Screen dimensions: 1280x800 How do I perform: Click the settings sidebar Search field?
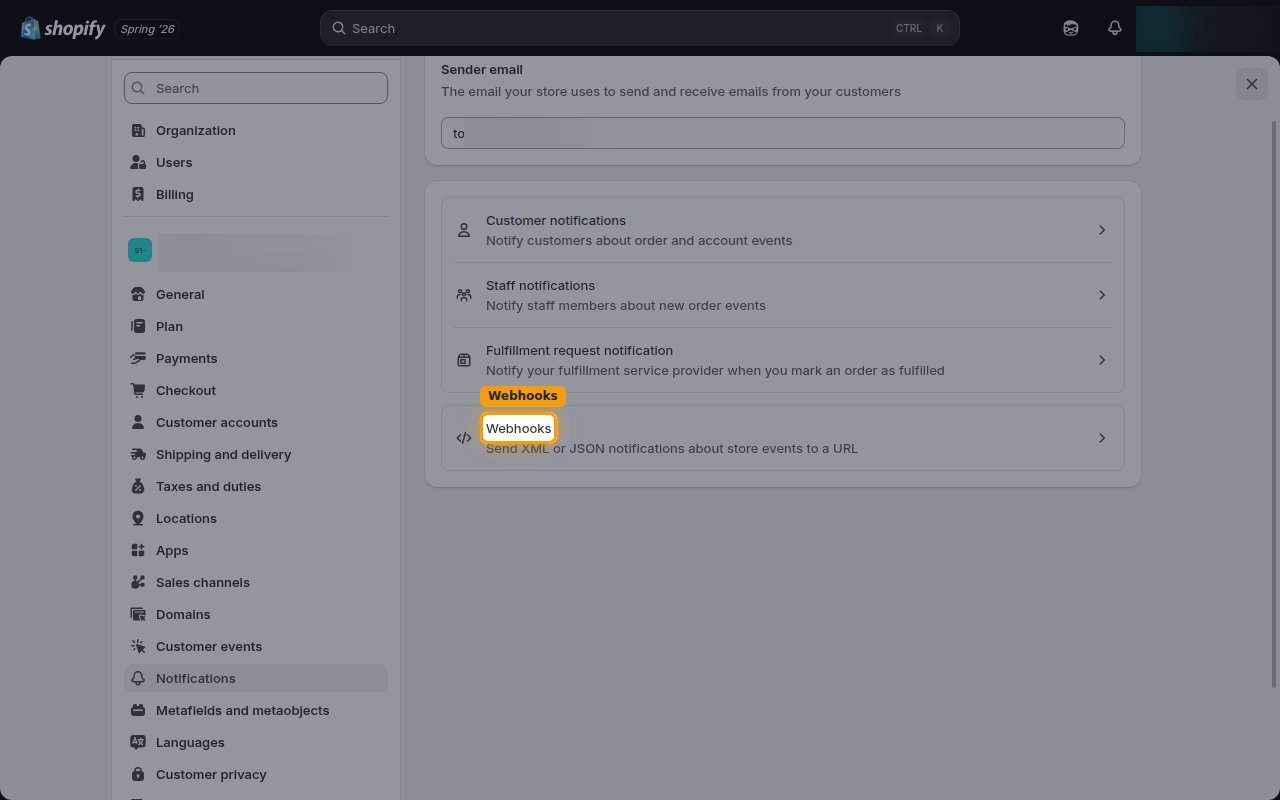(256, 88)
